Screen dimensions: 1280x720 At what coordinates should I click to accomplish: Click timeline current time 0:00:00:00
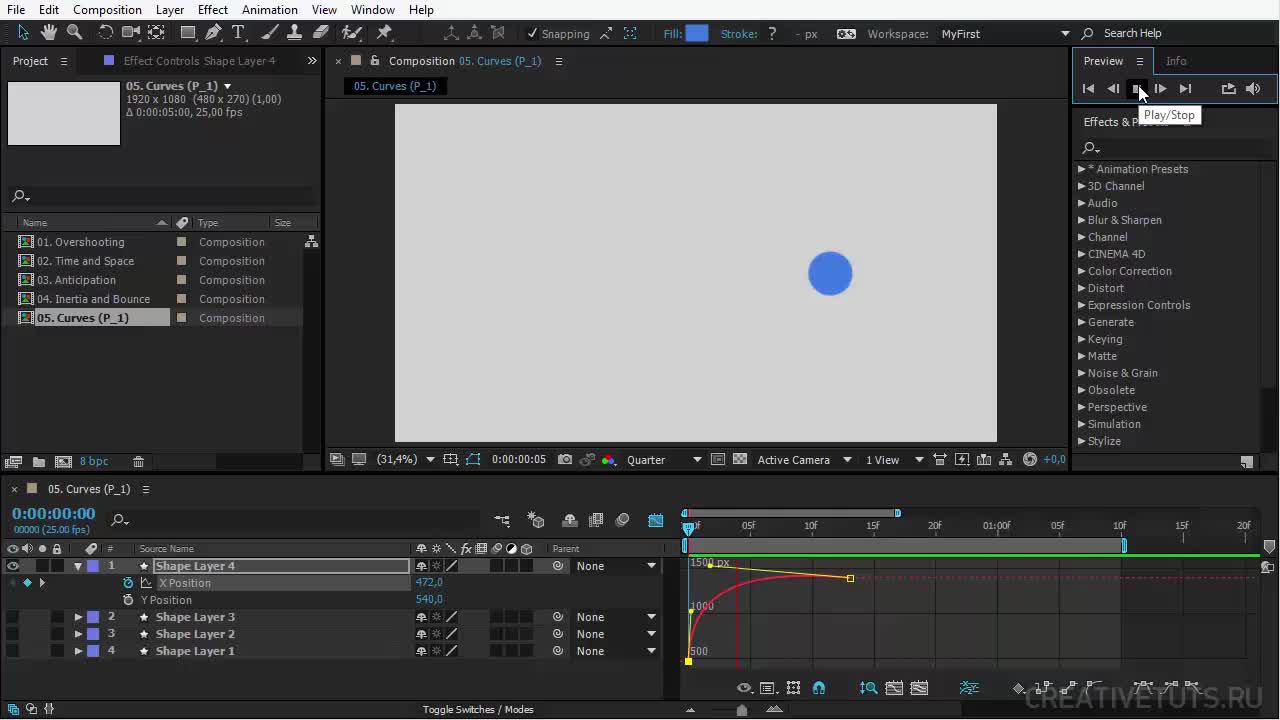tap(53, 514)
